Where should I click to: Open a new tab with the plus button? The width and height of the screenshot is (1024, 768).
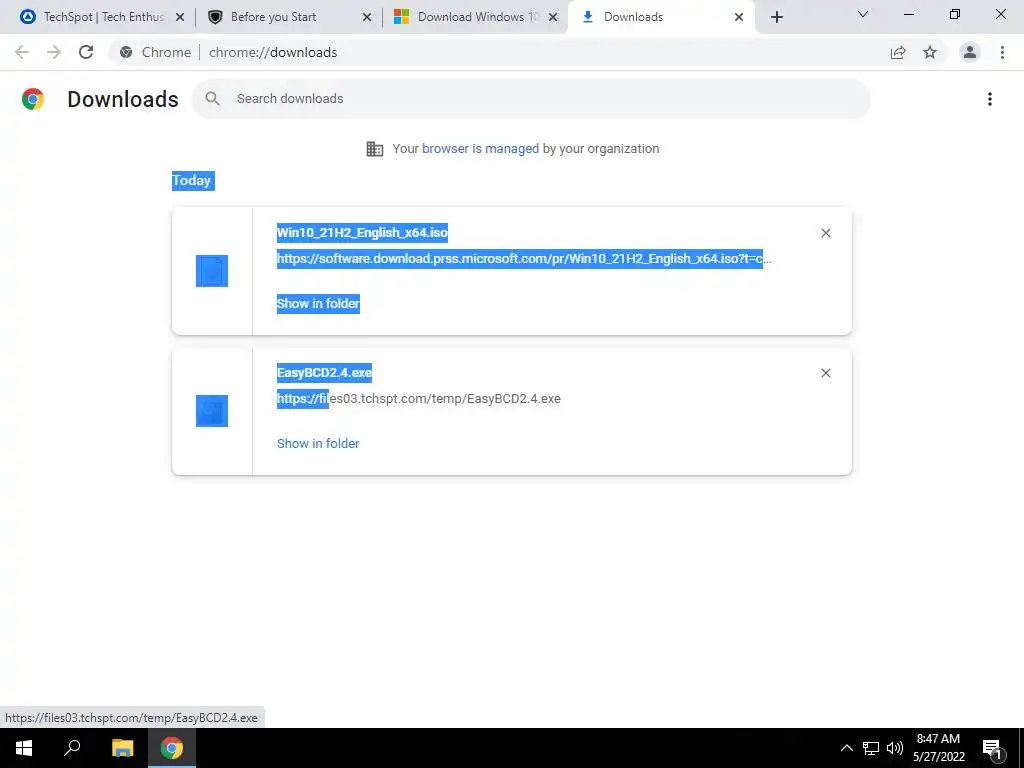click(x=776, y=17)
